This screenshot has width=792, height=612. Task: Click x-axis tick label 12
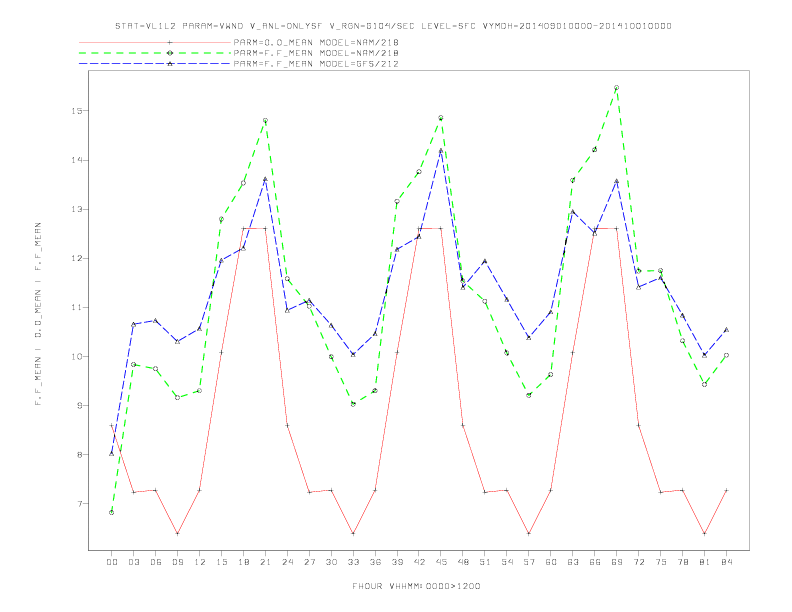point(200,562)
